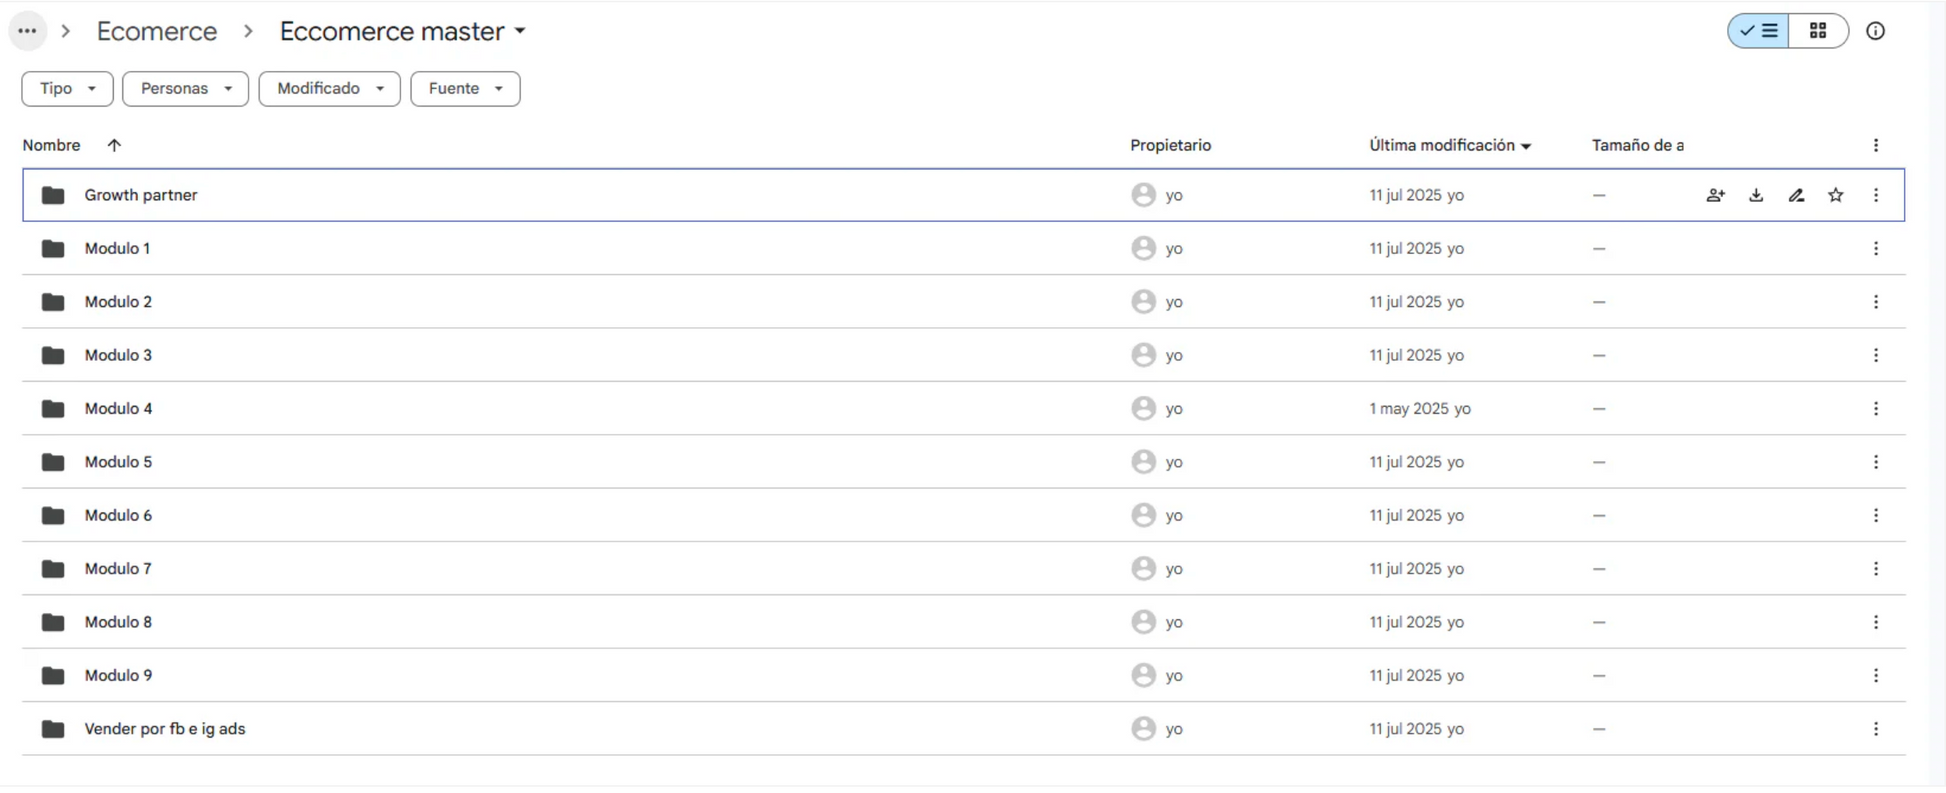
Task: Click the Vender por fb e ig ads folder icon
Action: click(53, 729)
